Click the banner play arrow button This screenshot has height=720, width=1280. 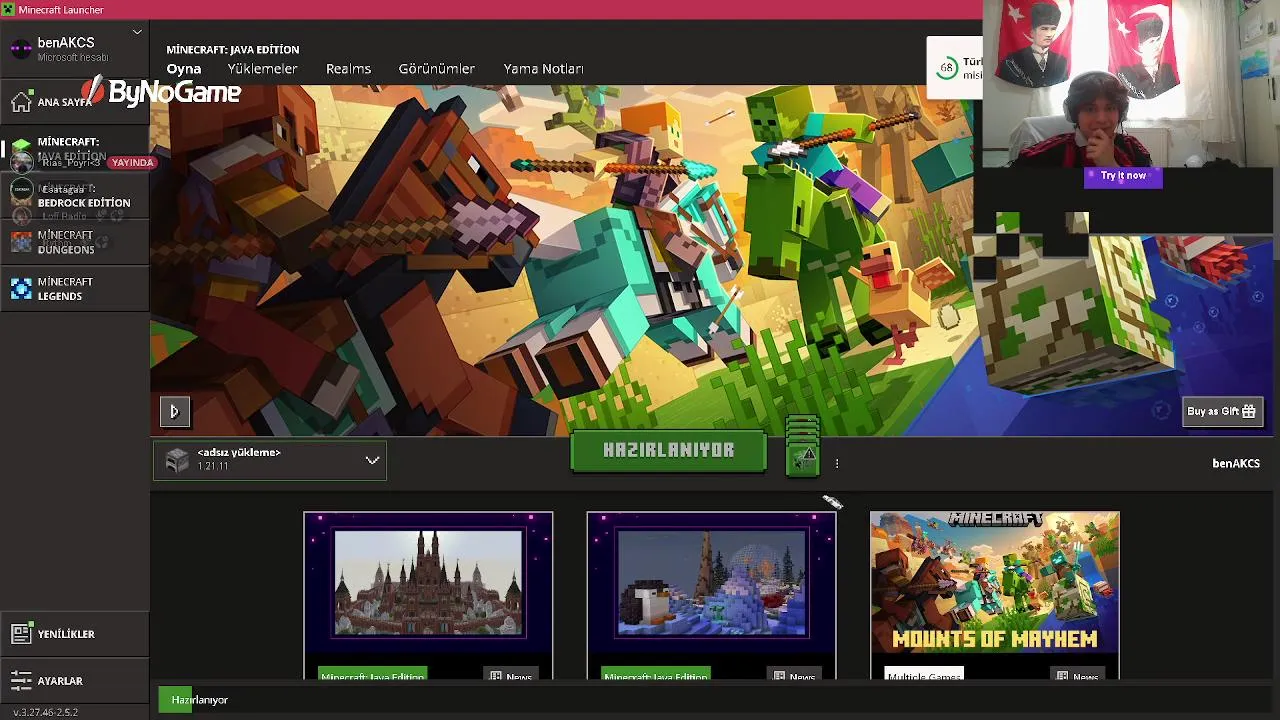coord(174,411)
